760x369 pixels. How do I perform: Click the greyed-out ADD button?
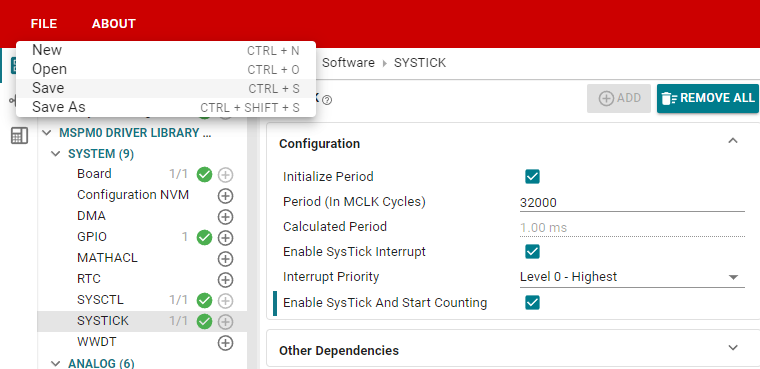coord(619,98)
